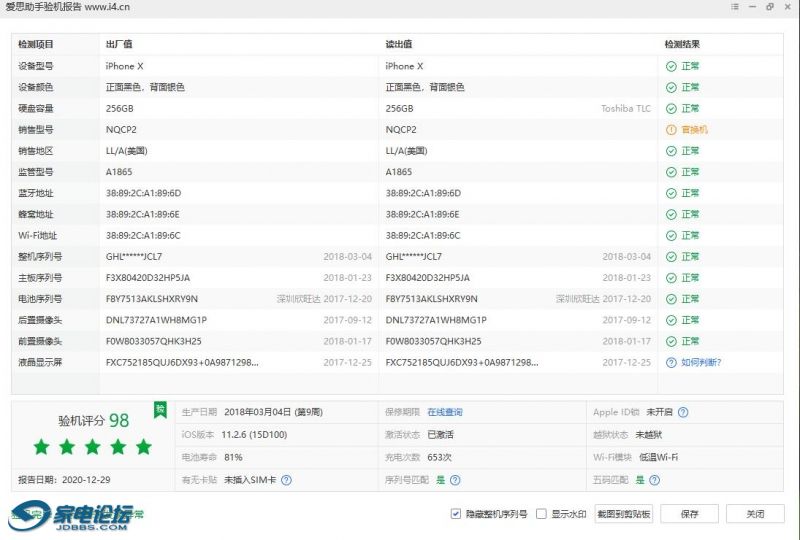800x540 pixels.
Task: Open the list menu icon in title bar
Action: [735, 7]
